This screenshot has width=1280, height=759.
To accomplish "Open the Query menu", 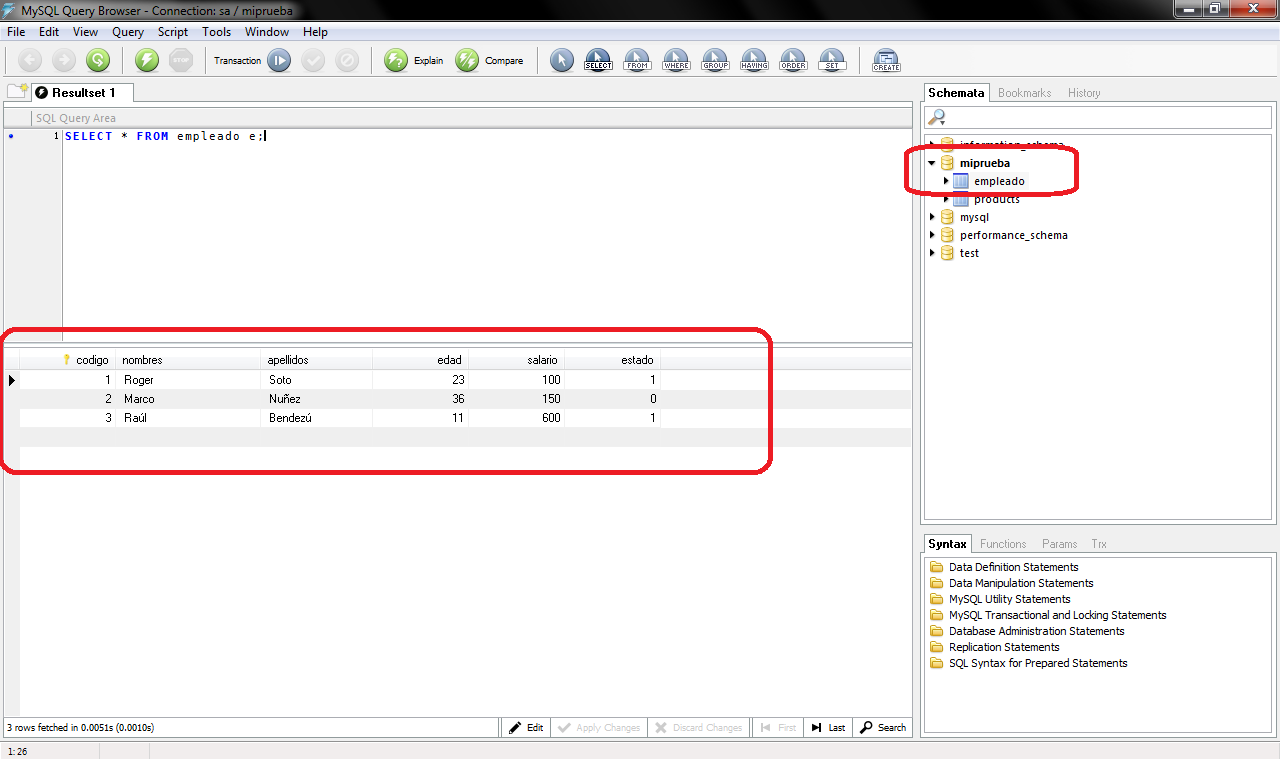I will pyautogui.click(x=128, y=31).
